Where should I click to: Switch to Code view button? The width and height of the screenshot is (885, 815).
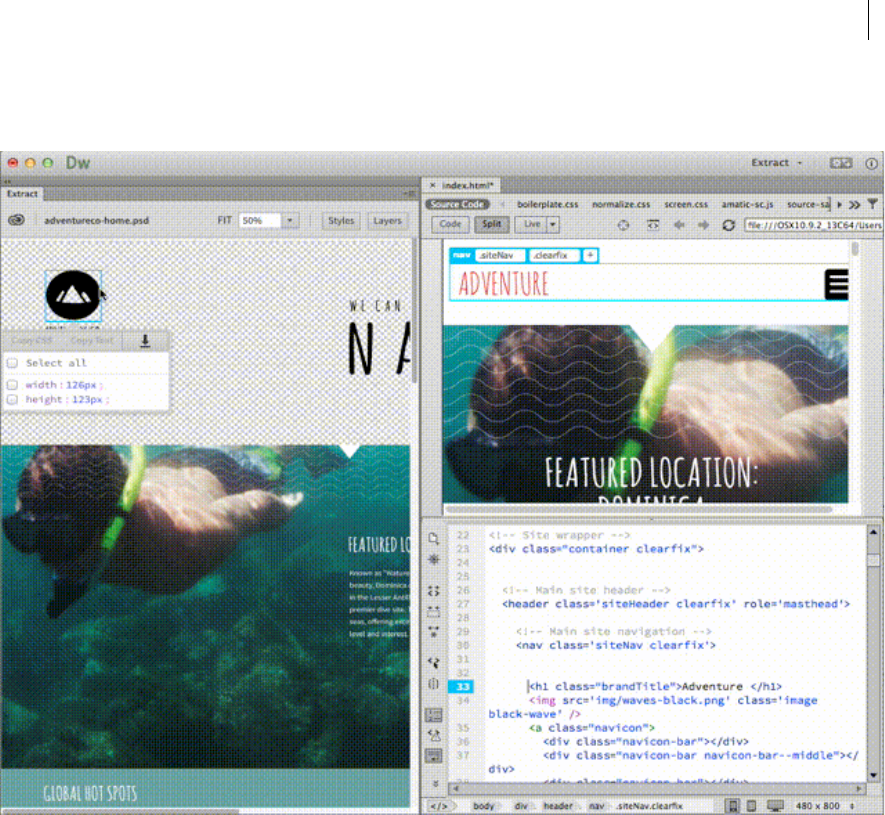(x=450, y=225)
